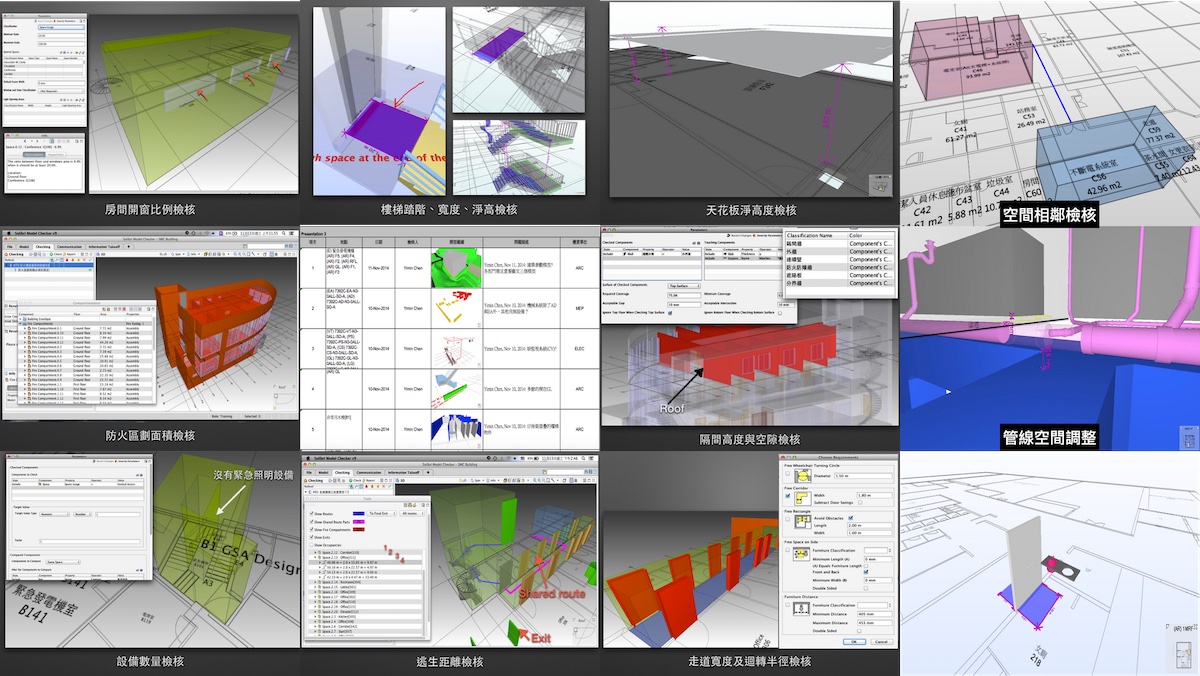Toggle the Show Routes checkbox

(x=313, y=512)
